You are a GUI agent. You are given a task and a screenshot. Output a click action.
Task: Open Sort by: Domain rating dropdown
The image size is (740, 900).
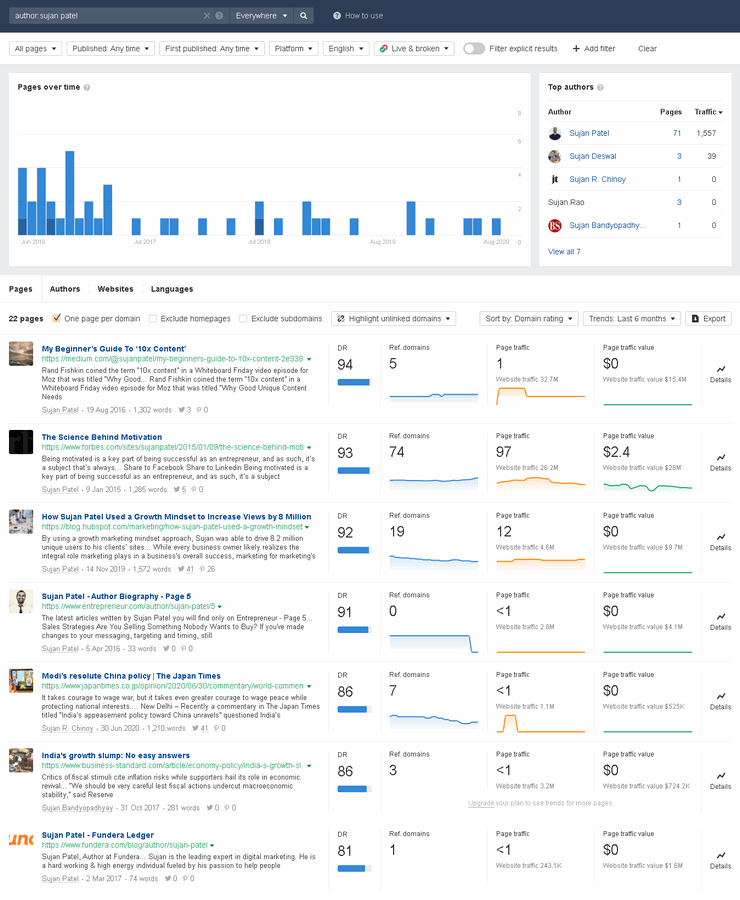pyautogui.click(x=529, y=319)
